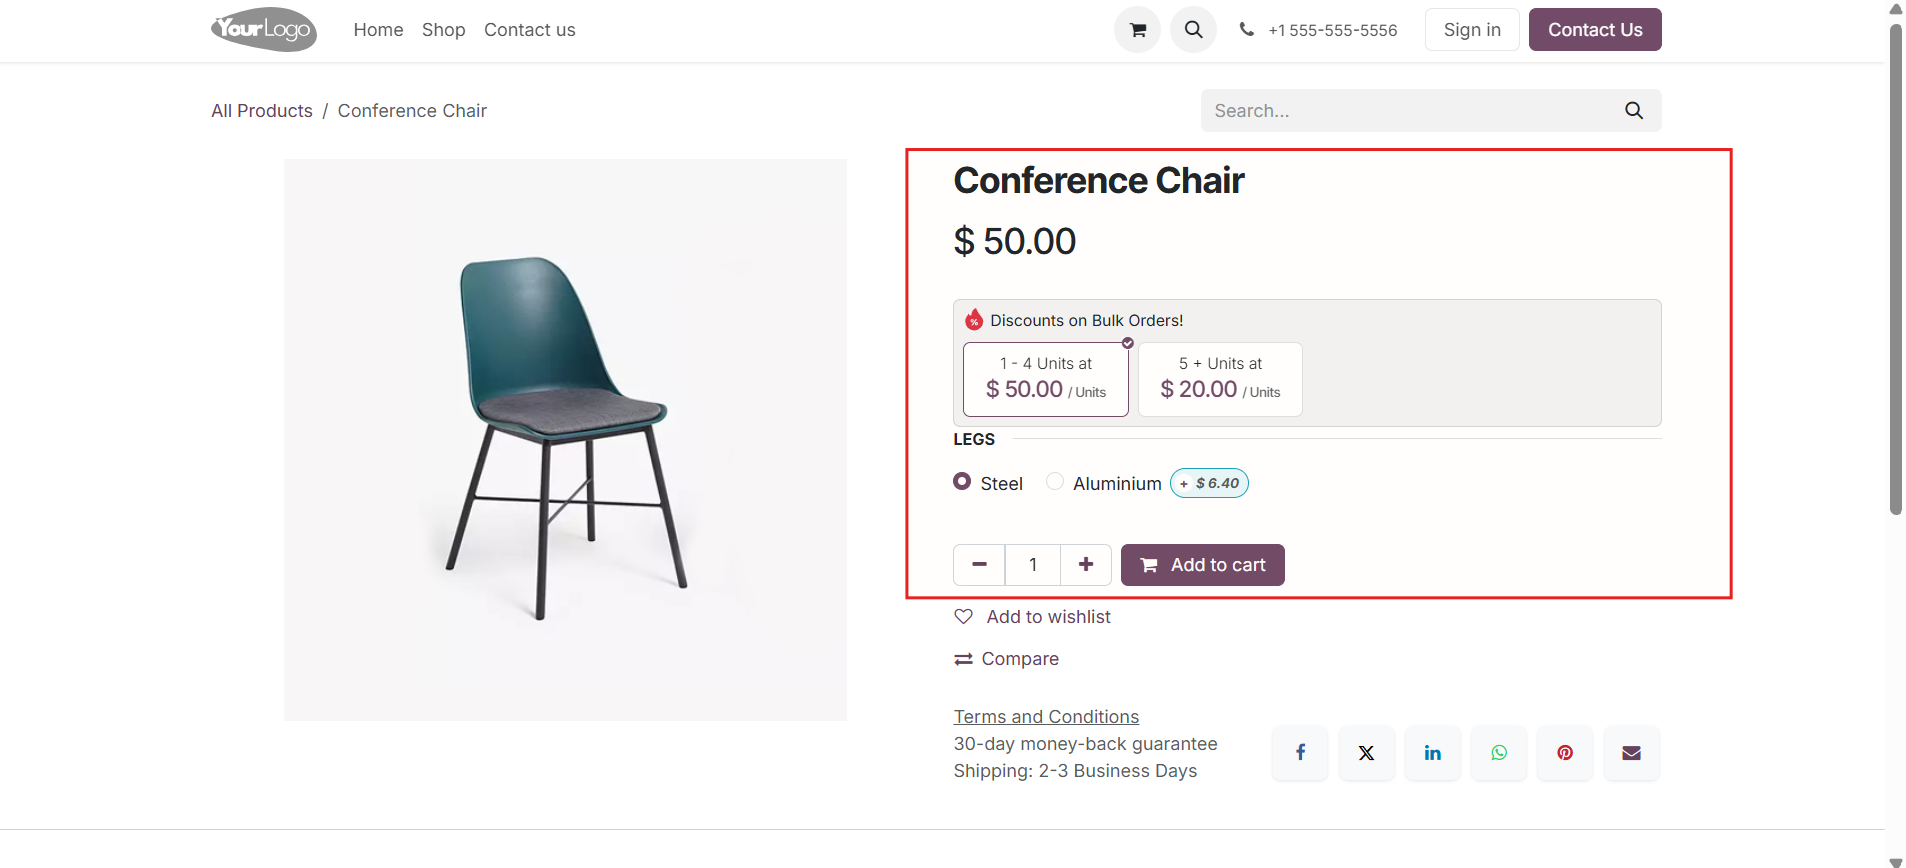
Task: Share product on Facebook
Action: point(1300,753)
